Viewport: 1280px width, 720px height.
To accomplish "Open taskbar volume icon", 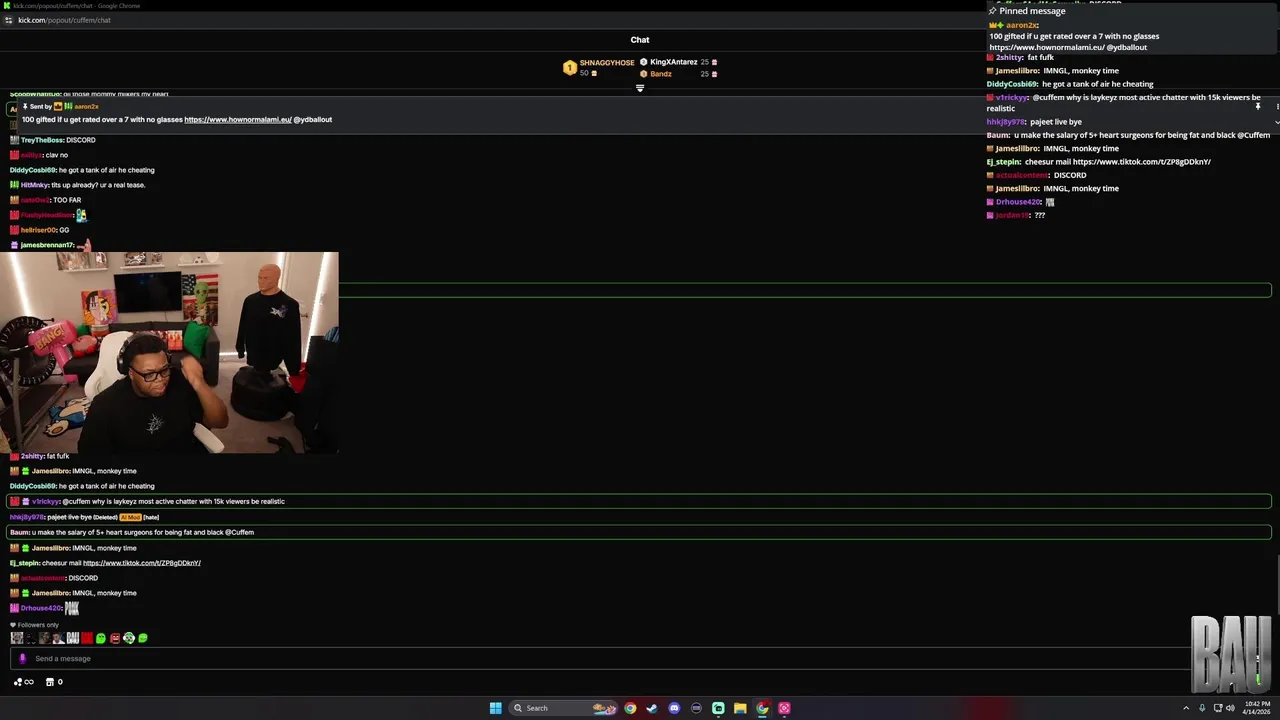I will point(1230,708).
